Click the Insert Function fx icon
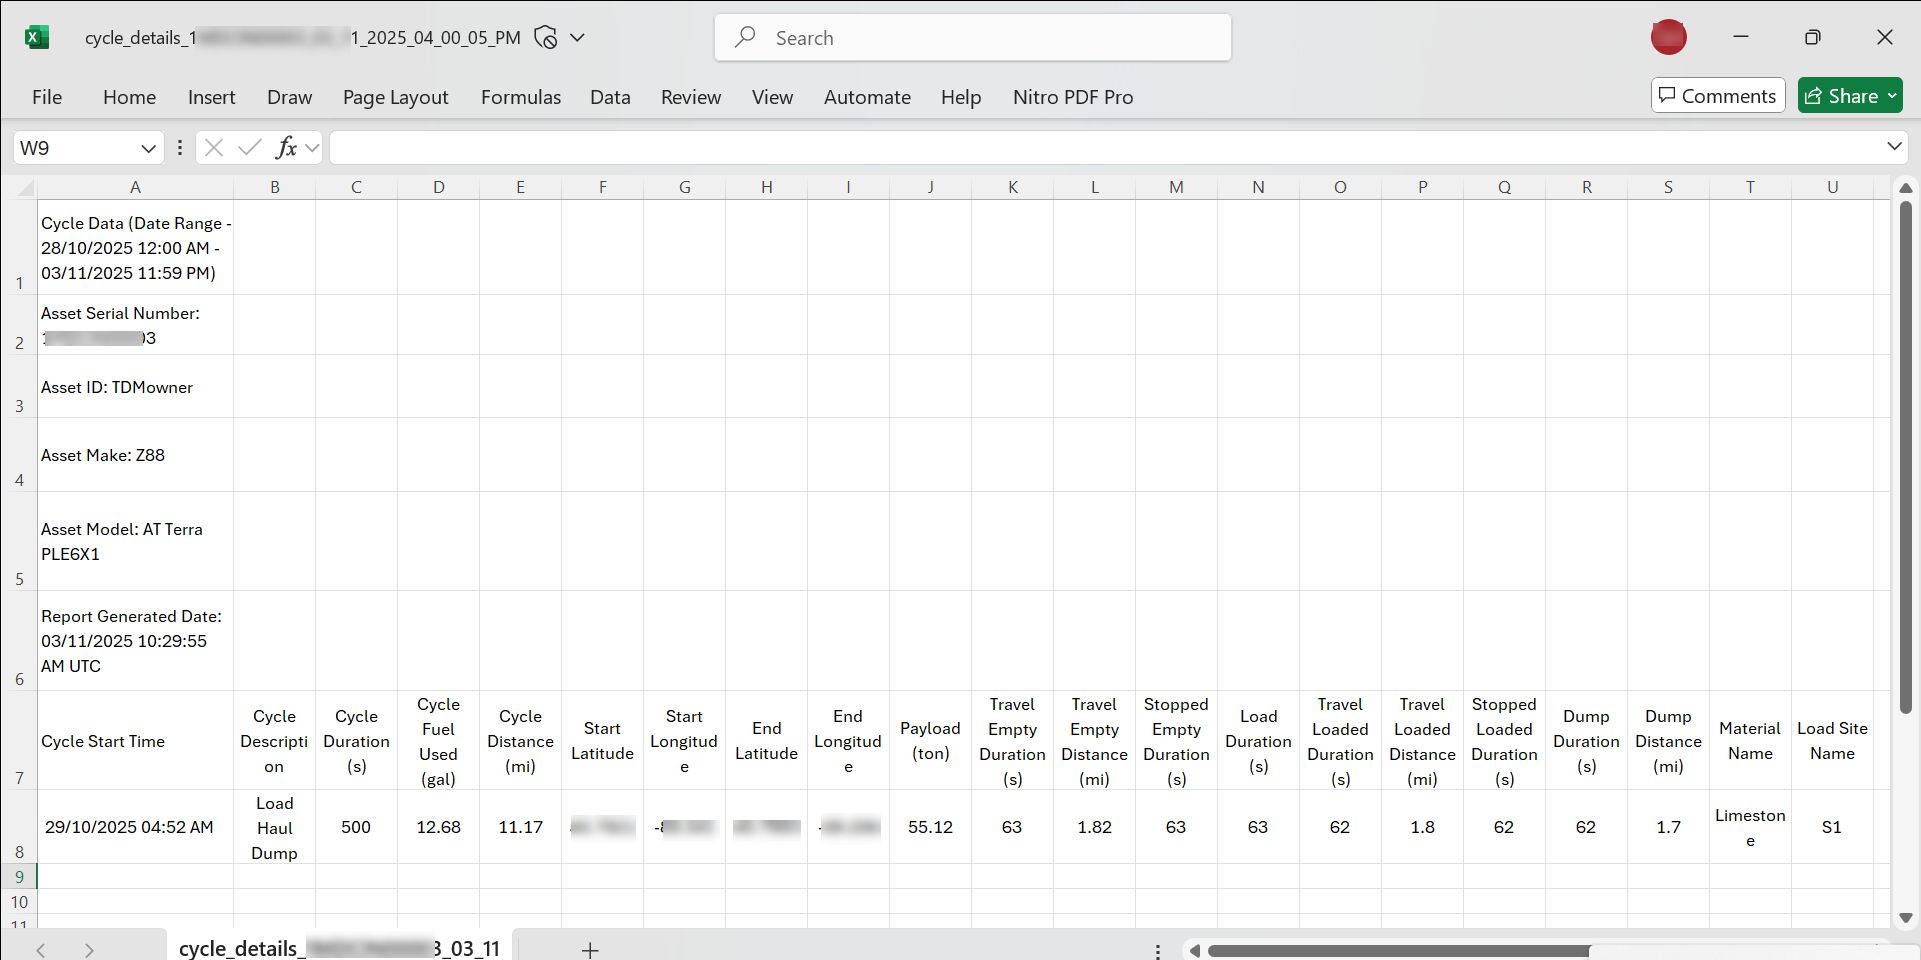The image size is (1921, 960). [286, 148]
